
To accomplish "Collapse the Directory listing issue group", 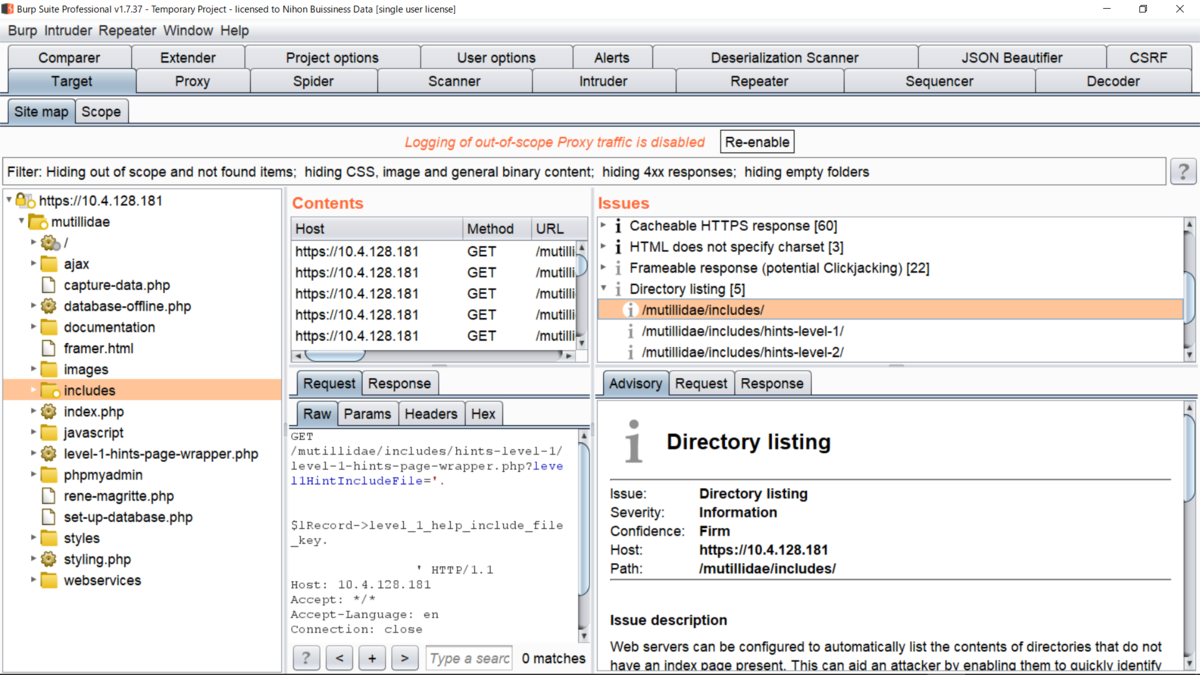I will click(x=604, y=289).
